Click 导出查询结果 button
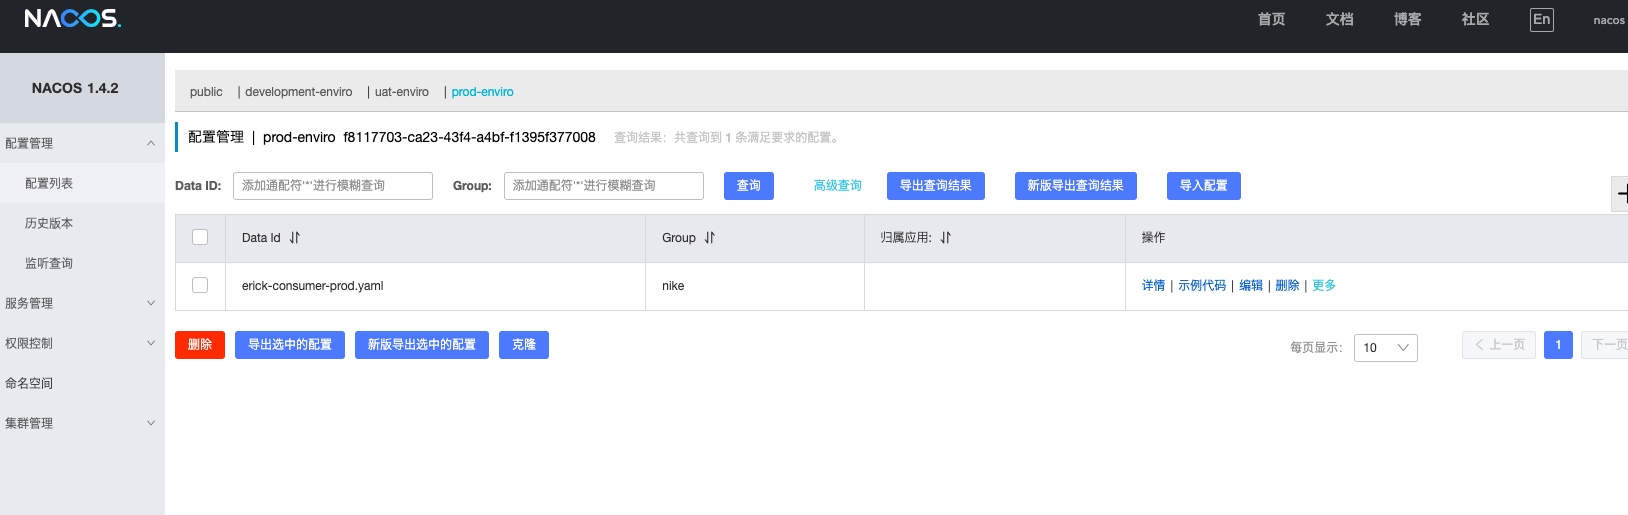 (x=936, y=186)
